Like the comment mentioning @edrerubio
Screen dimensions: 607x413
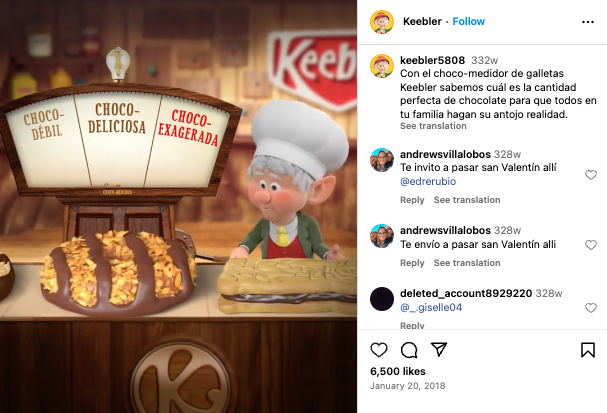pos(591,175)
